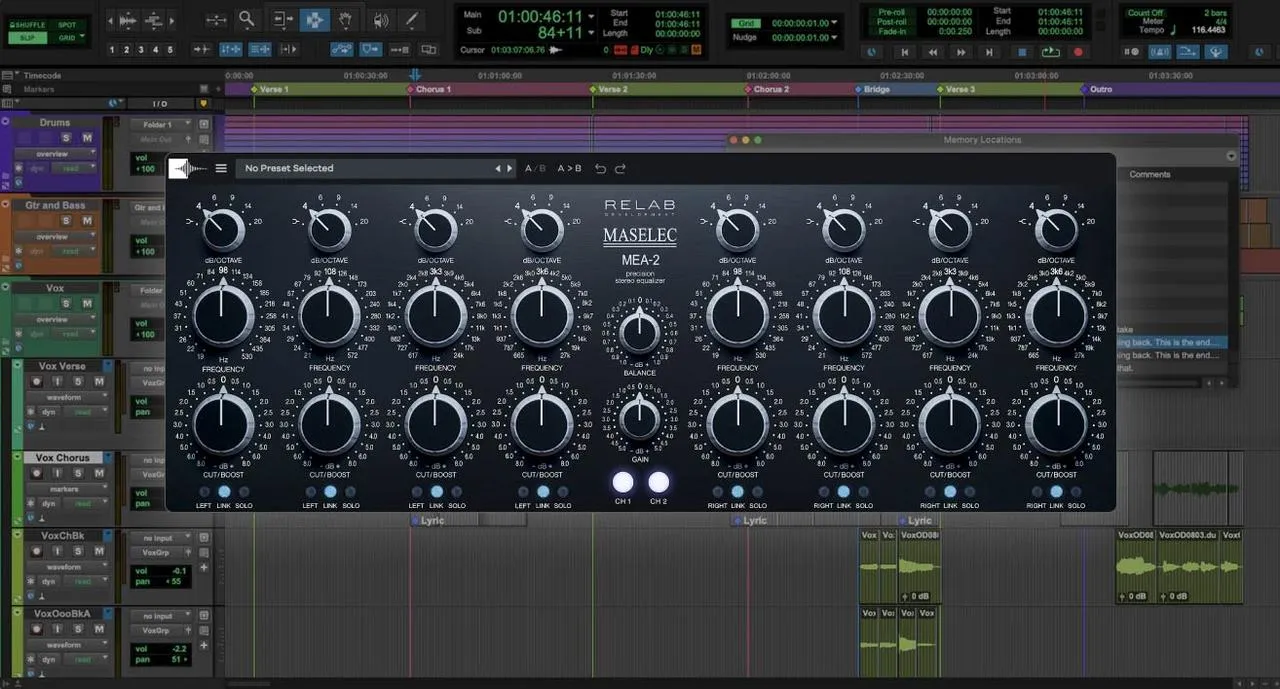
Task: Click the Relab waveform logo icon
Action: click(188, 168)
